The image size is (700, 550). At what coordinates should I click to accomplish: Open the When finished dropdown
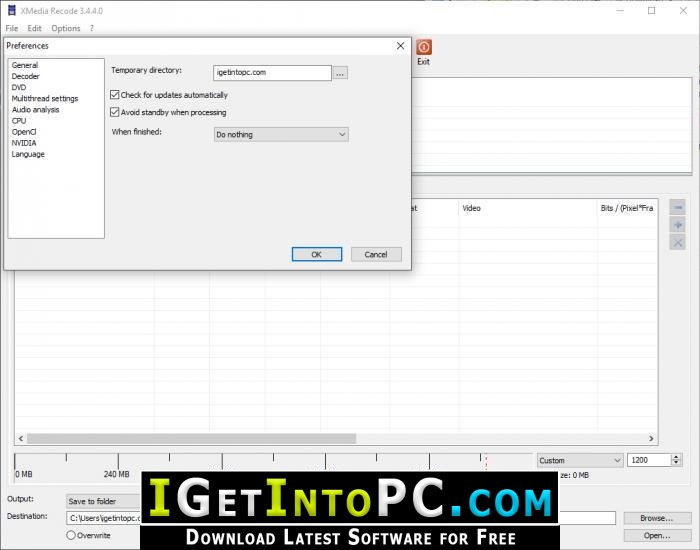(x=281, y=134)
